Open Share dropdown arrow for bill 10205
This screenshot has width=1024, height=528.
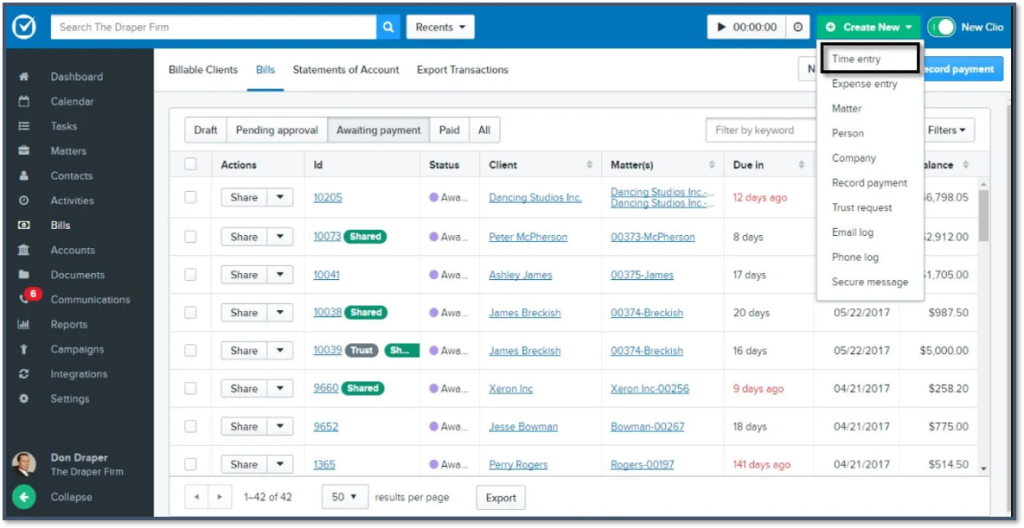[x=280, y=197]
